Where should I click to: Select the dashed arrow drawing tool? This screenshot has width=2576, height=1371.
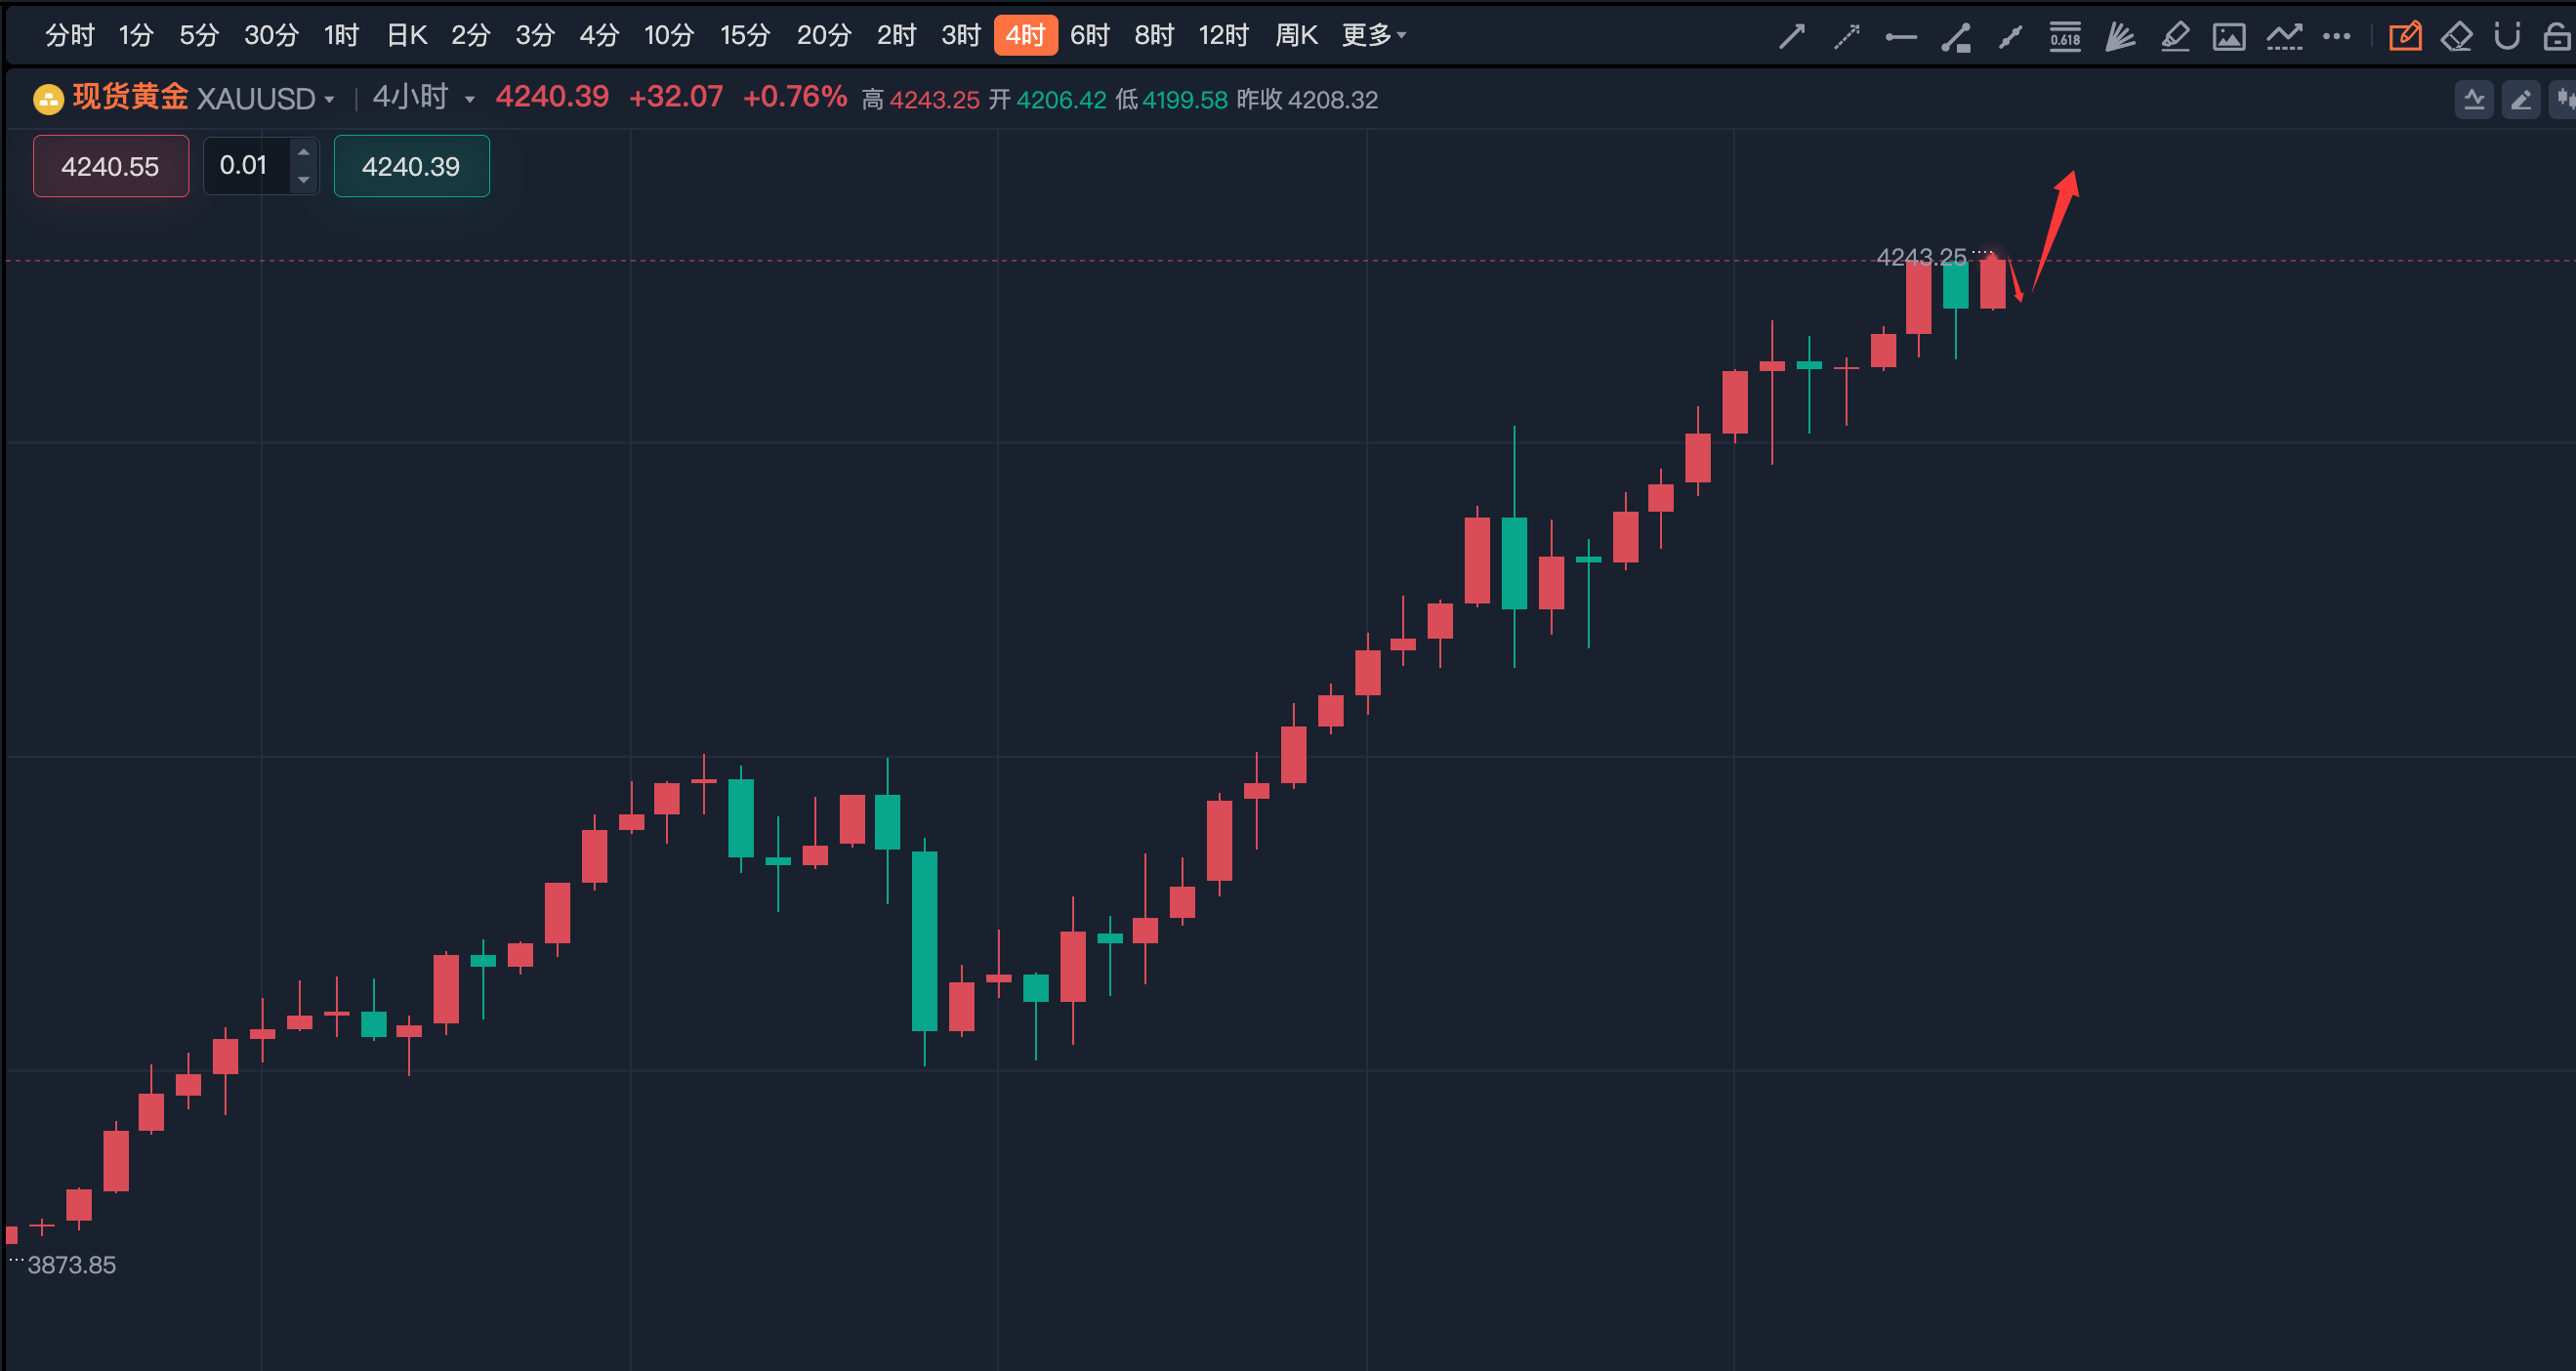[x=1846, y=37]
